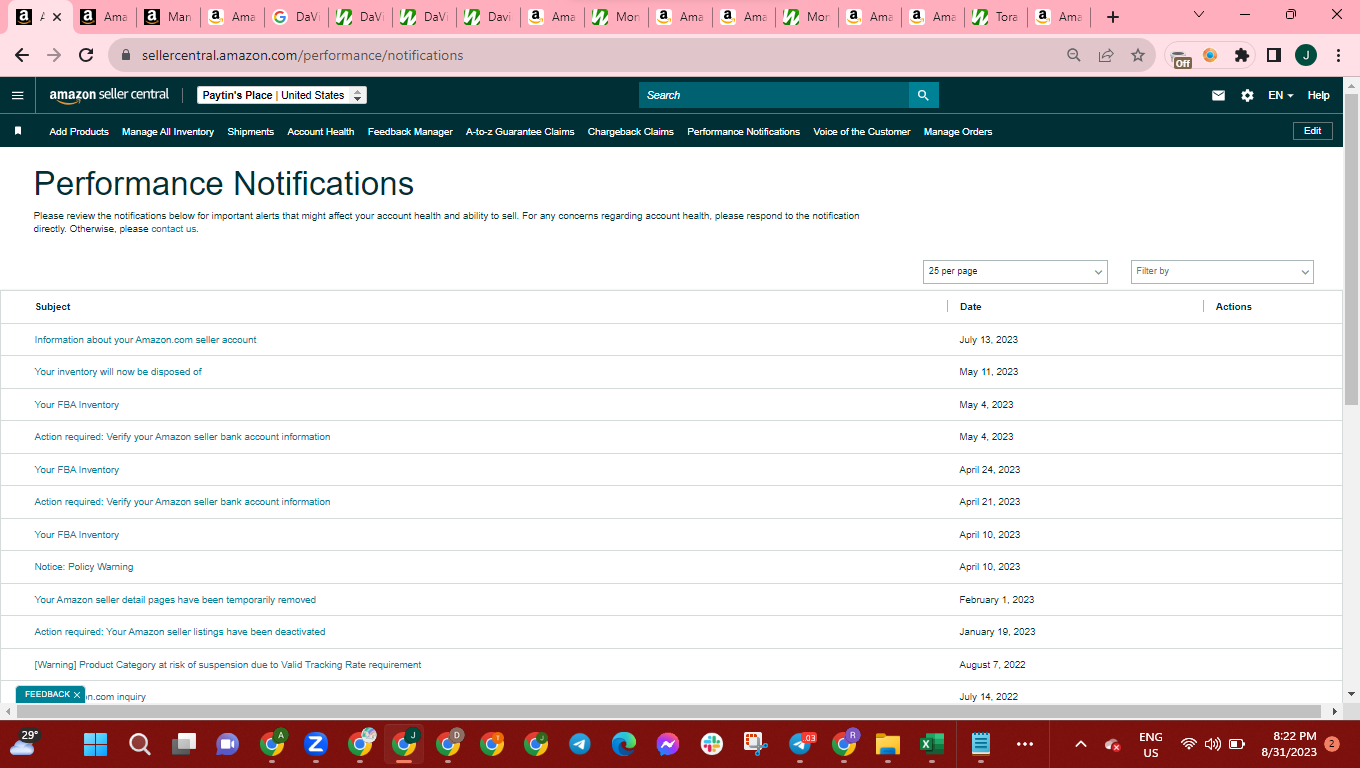Open Shipments in the nav bar
Screen dimensions: 1360x768
pyautogui.click(x=250, y=132)
